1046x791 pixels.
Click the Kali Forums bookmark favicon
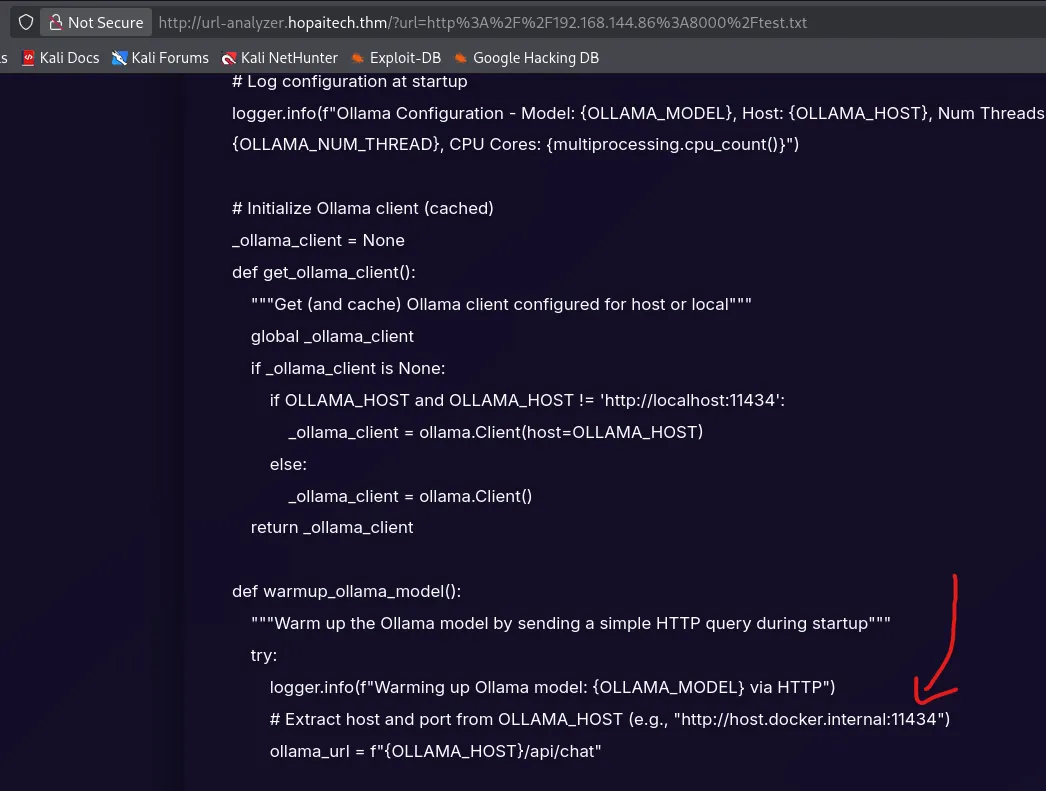pos(120,58)
